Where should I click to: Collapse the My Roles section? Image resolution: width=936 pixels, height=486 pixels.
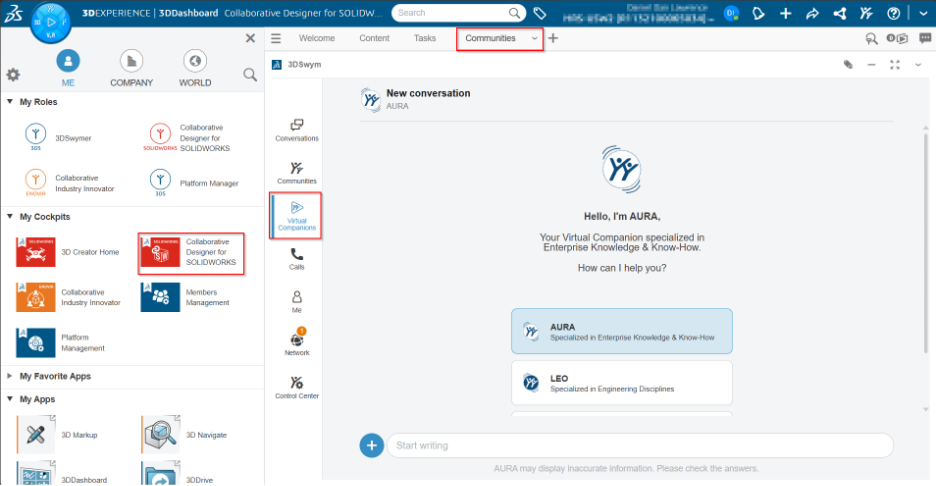pos(10,101)
